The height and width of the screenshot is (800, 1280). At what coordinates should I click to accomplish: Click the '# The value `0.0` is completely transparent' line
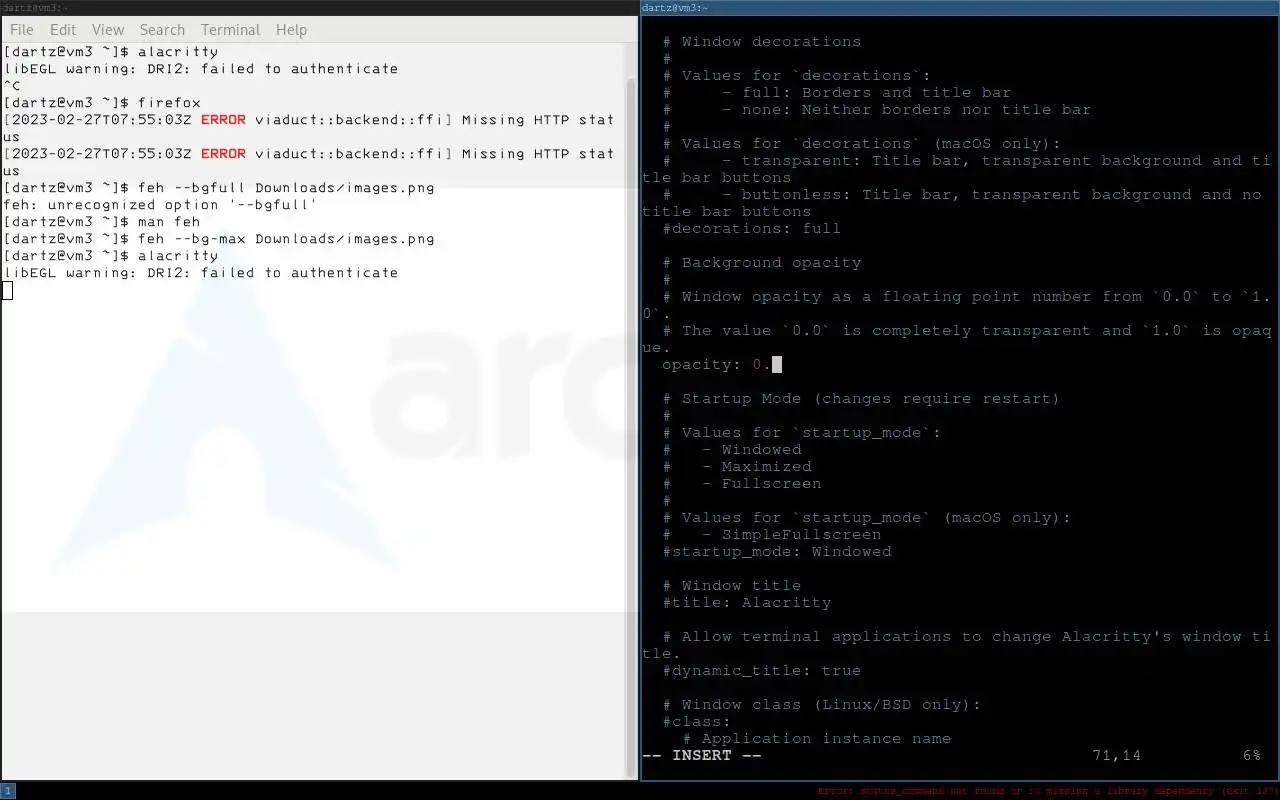pos(956,339)
